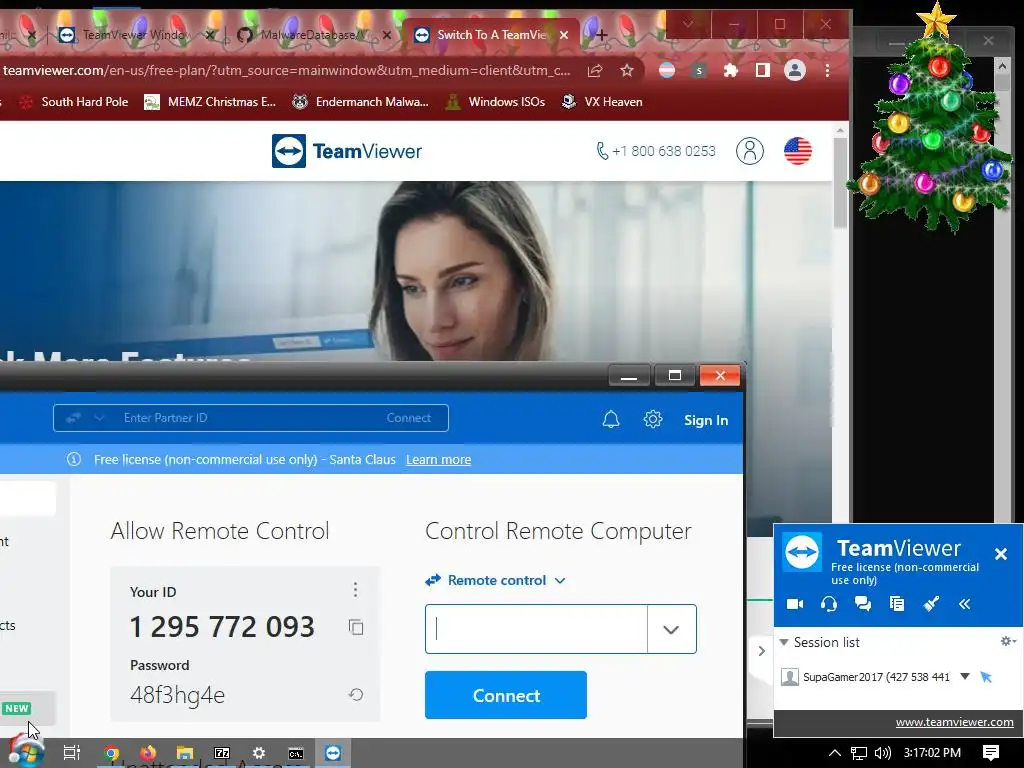Open Command Prompt taskbar icon
The image size is (1024, 768).
click(296, 754)
